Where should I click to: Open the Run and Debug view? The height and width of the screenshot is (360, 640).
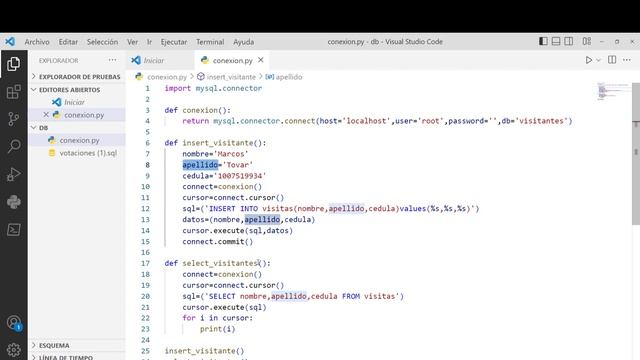pyautogui.click(x=13, y=174)
